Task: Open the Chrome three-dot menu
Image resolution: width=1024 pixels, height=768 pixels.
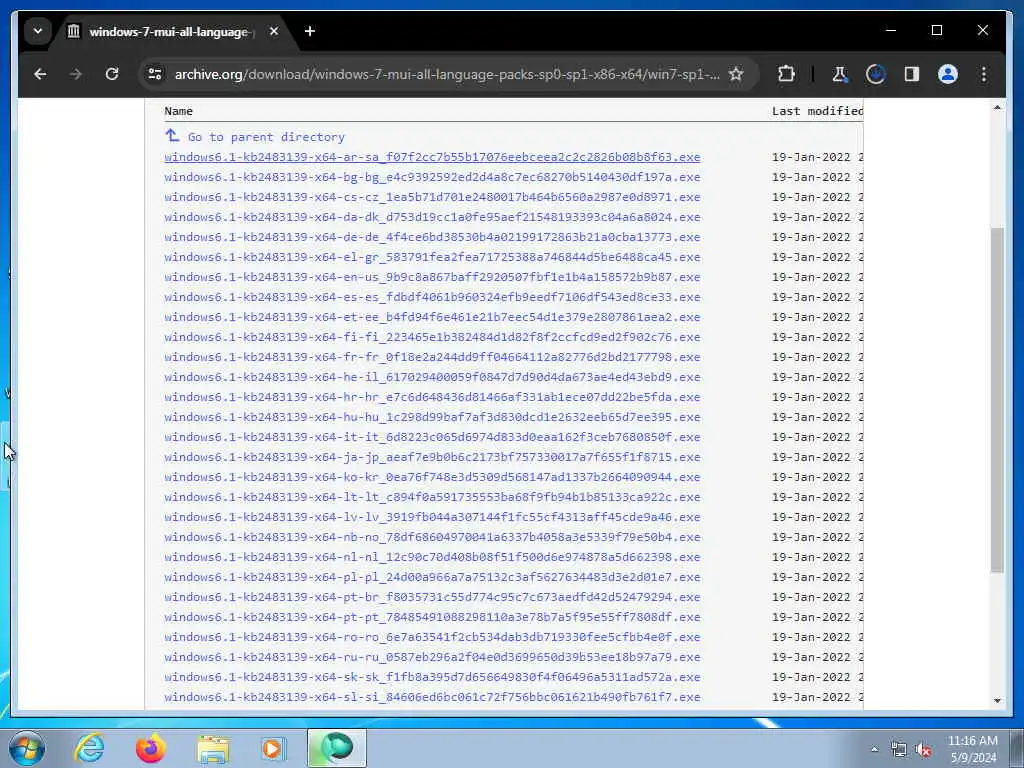Action: [x=984, y=74]
